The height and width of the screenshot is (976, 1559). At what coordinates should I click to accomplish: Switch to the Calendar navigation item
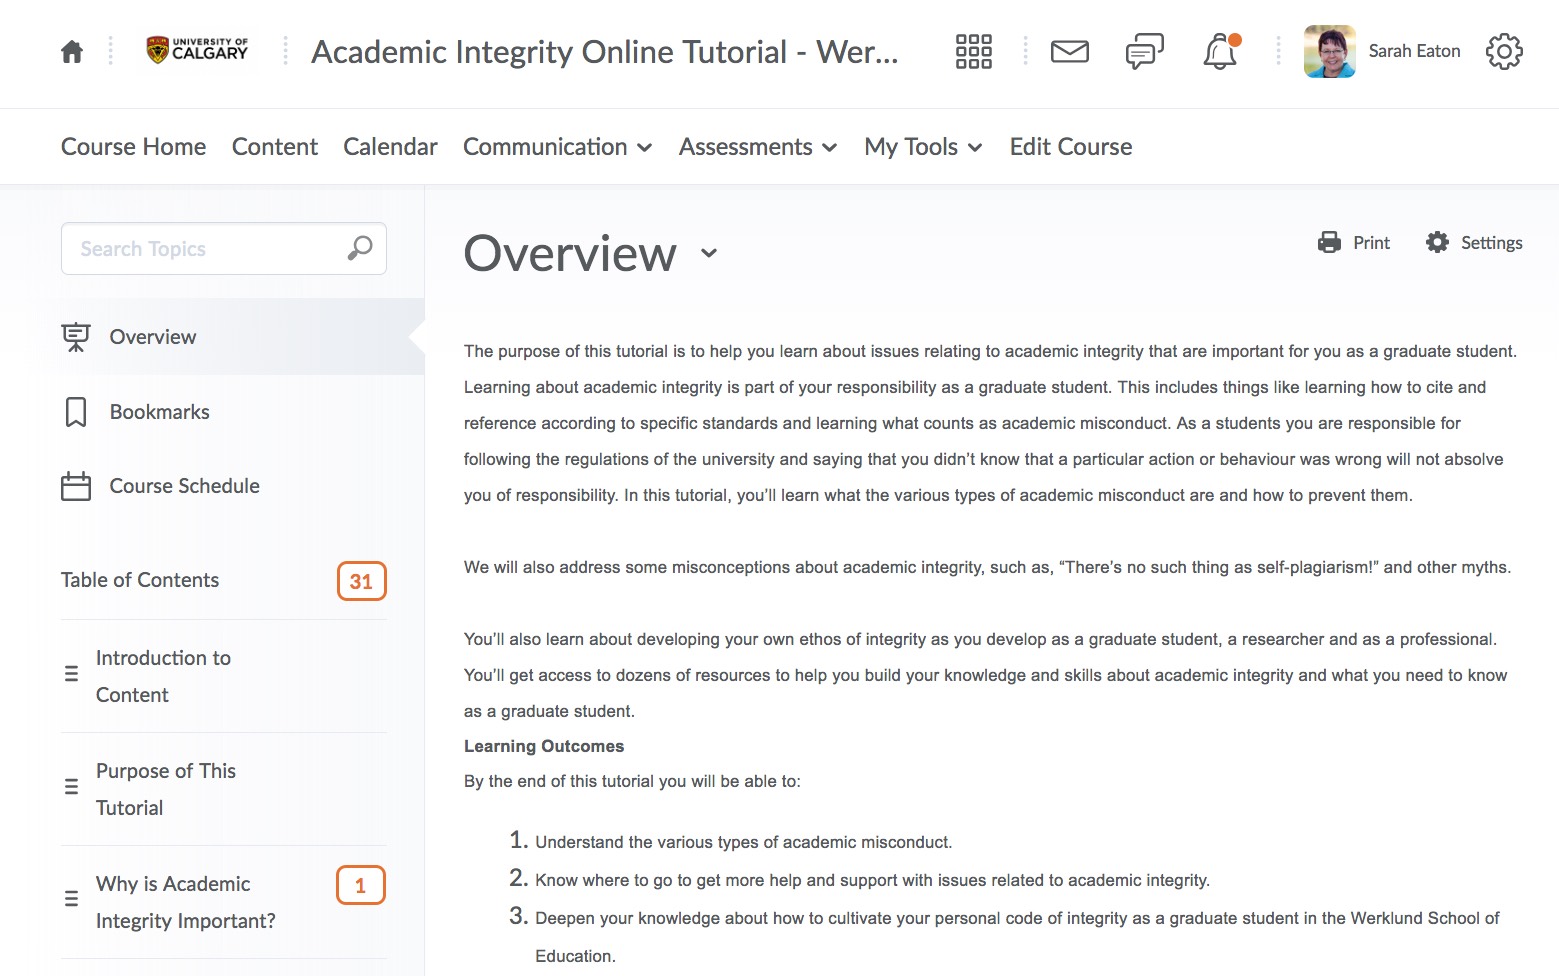[x=390, y=146]
